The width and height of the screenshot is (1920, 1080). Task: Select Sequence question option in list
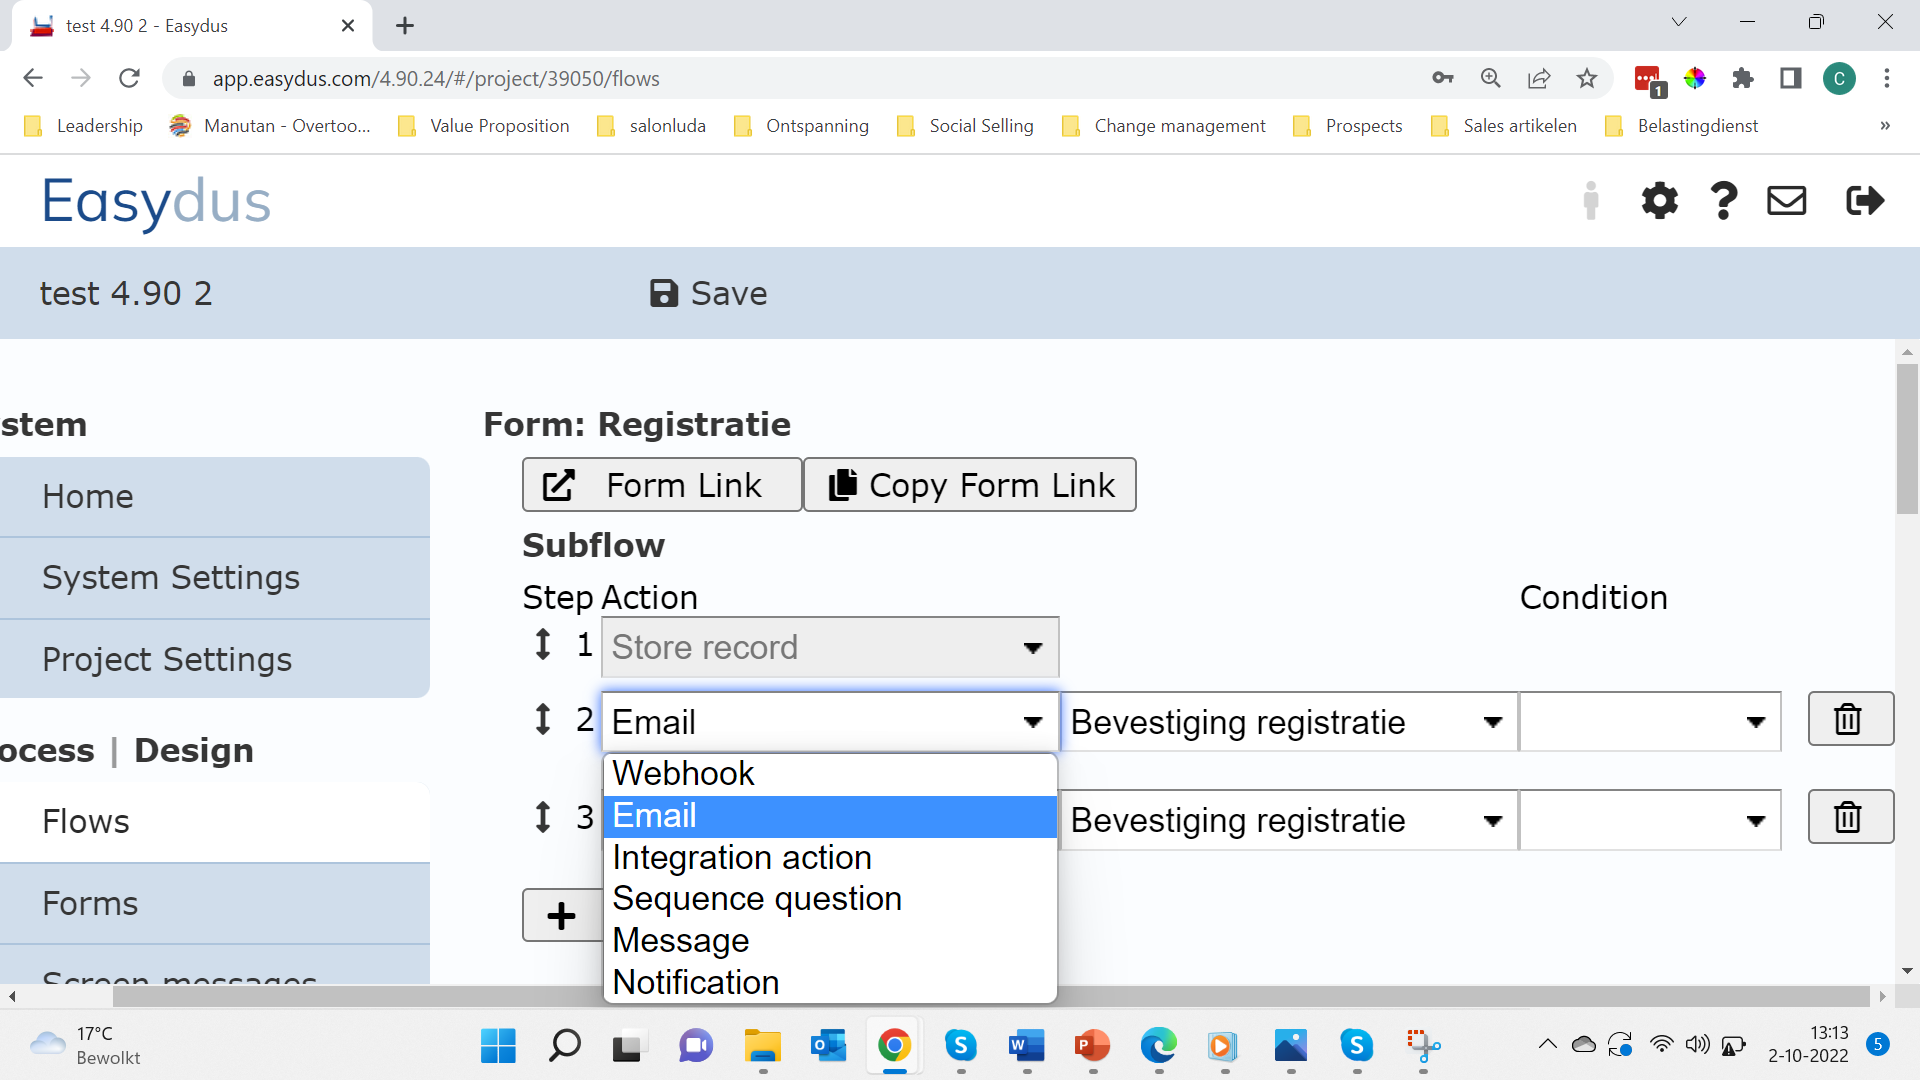(x=830, y=899)
